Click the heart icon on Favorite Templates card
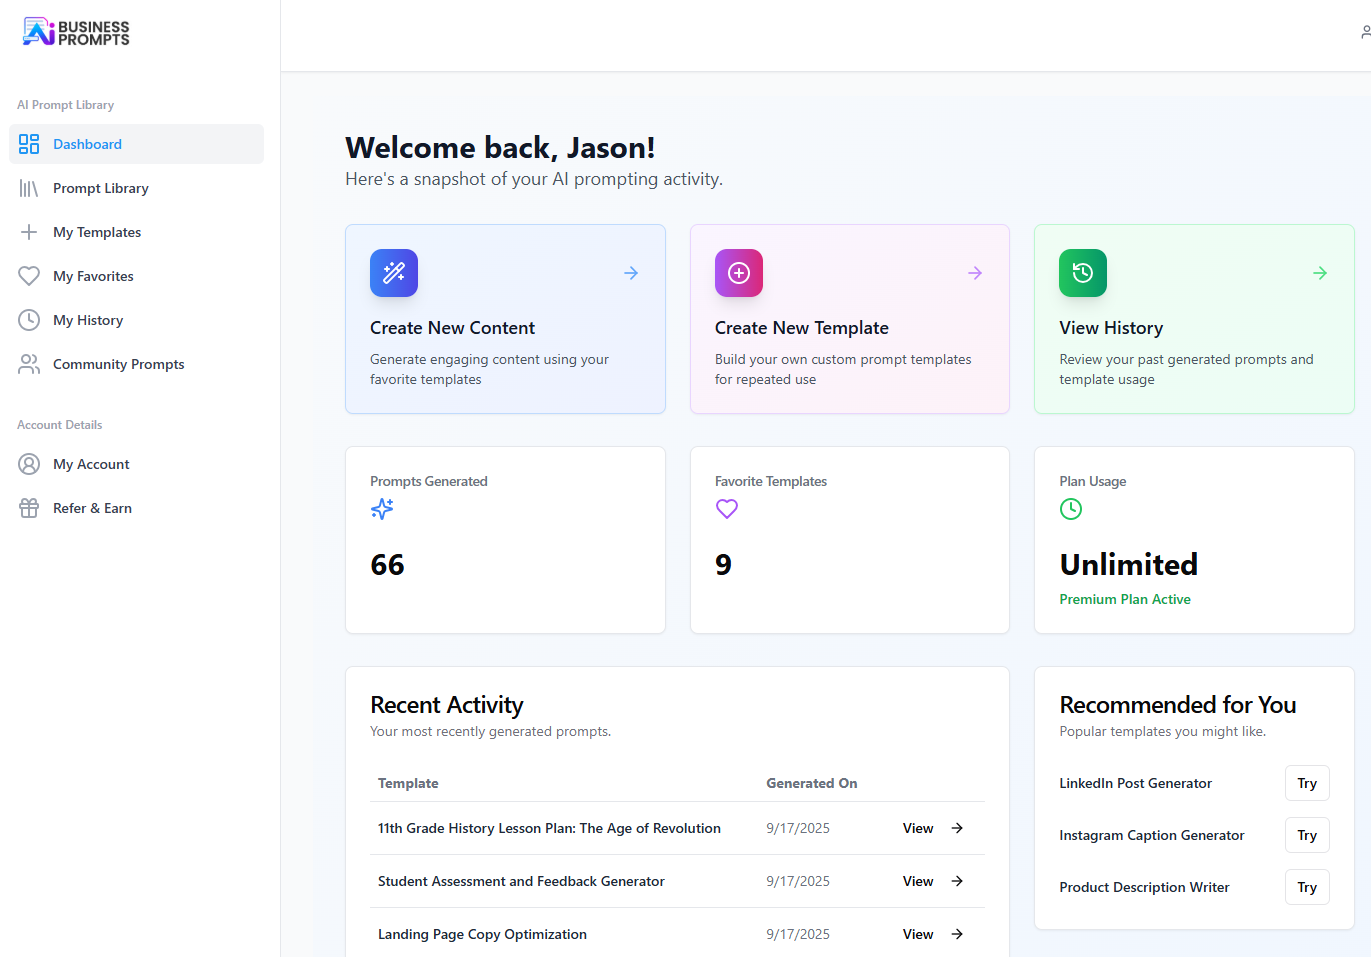 tap(726, 509)
